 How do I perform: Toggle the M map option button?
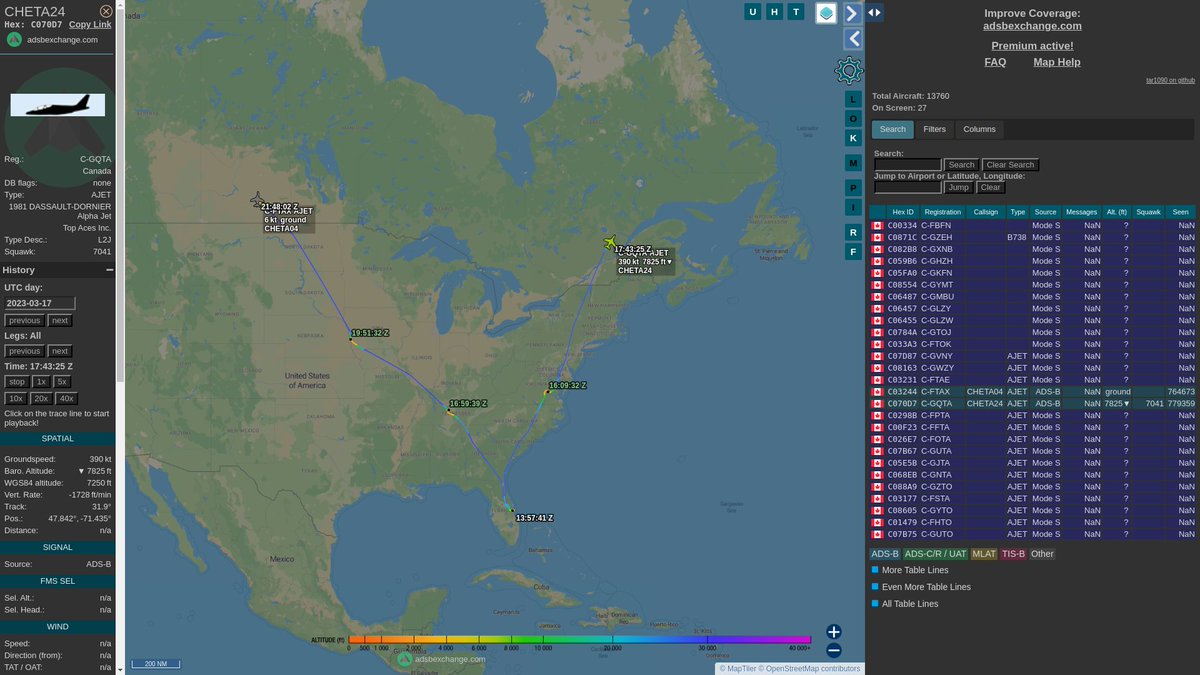853,162
